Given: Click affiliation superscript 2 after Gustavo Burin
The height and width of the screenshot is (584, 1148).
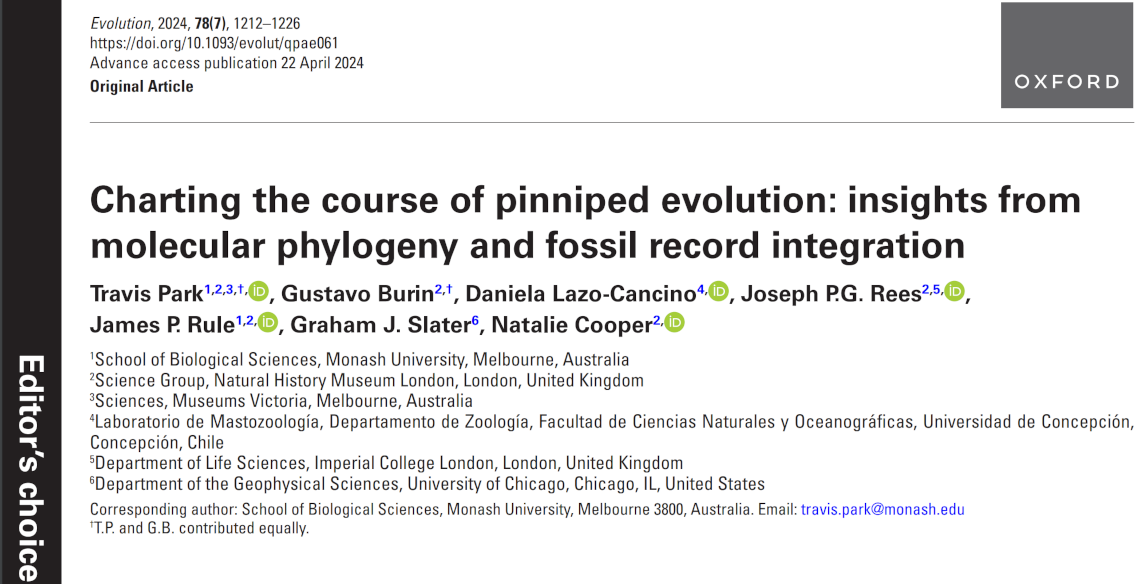Looking at the screenshot, I should [439, 288].
